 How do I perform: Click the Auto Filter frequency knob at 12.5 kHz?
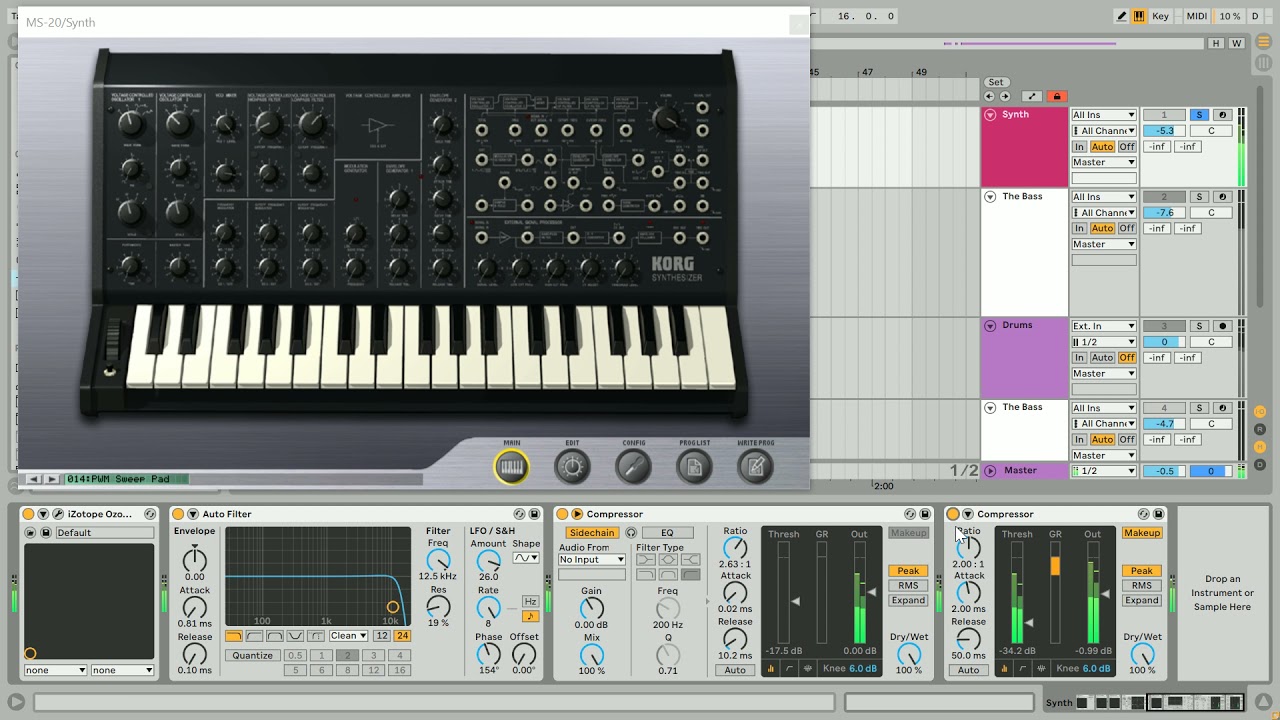[438, 560]
